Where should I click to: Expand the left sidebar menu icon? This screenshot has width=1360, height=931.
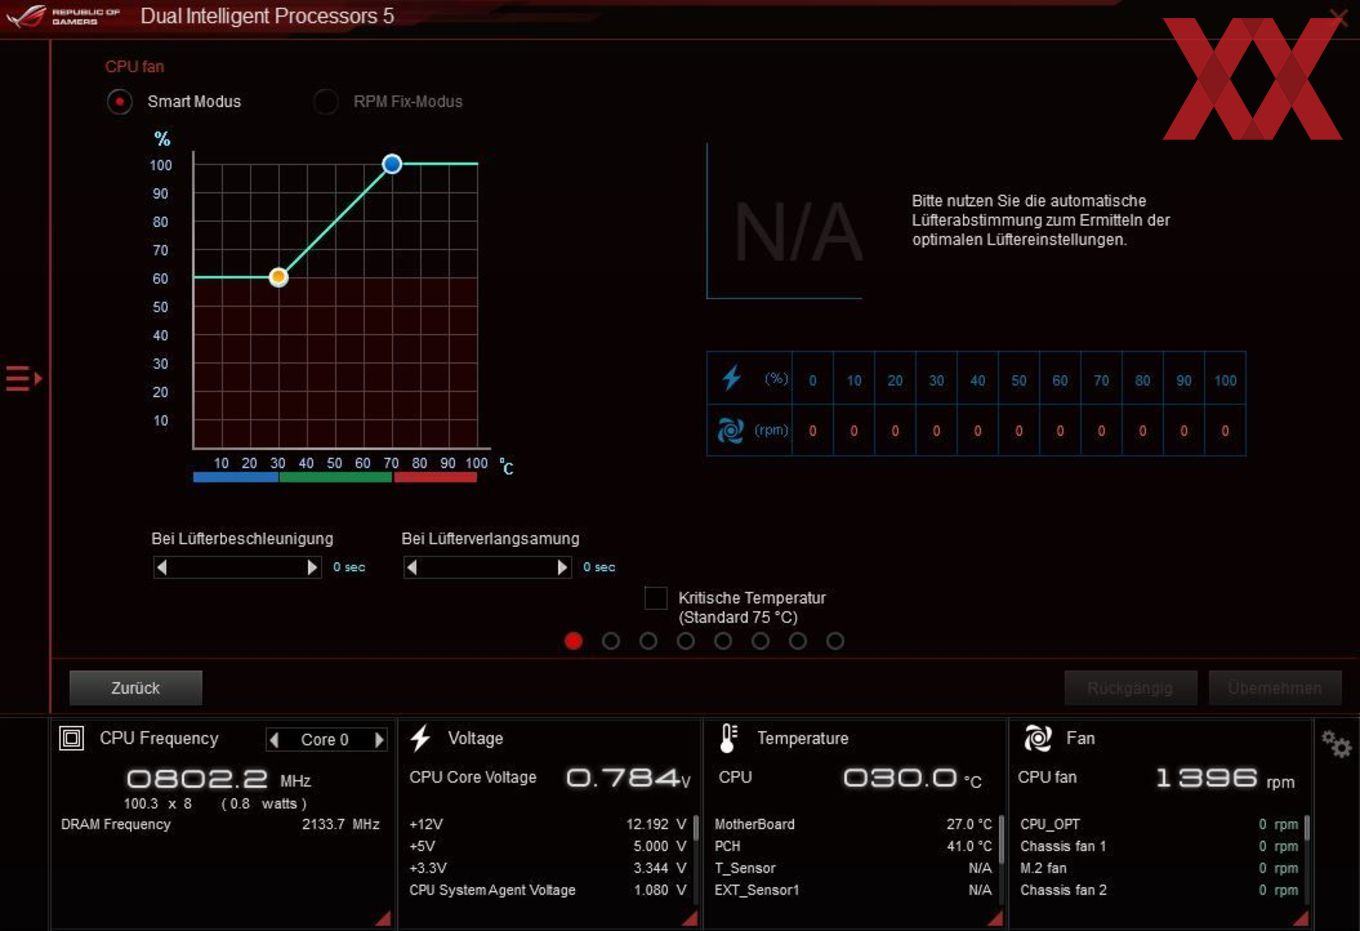pos(23,378)
